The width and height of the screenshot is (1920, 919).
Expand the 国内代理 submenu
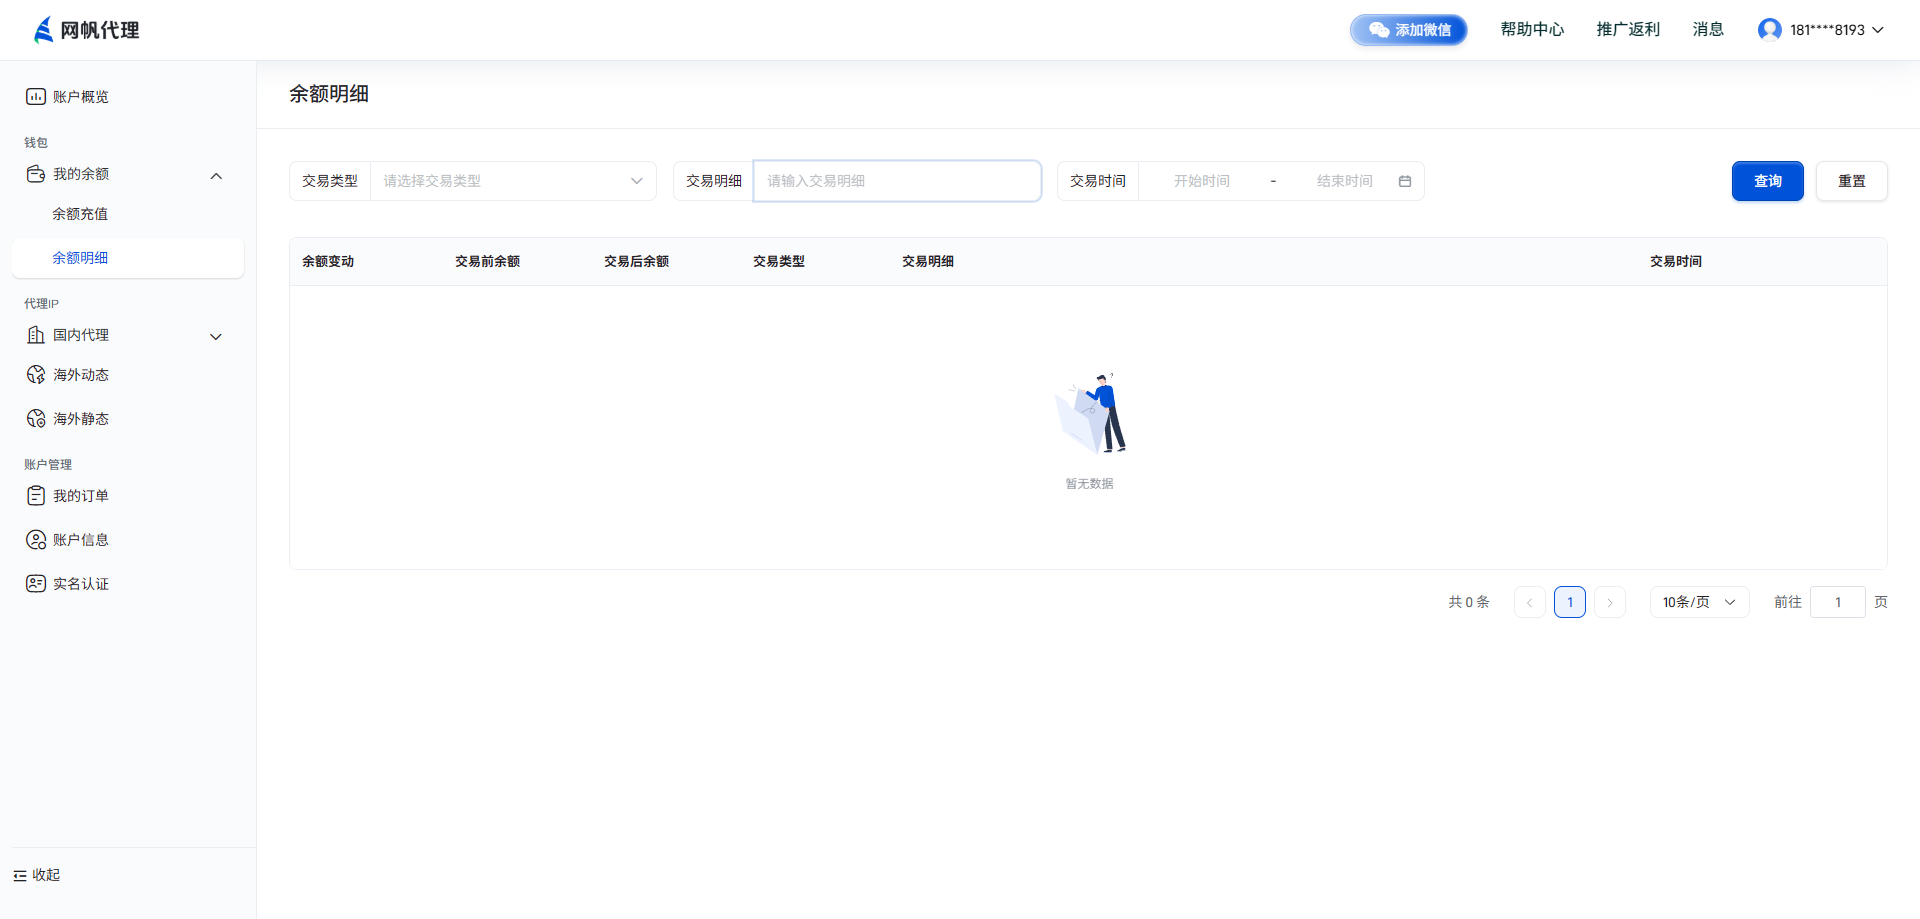pyautogui.click(x=216, y=337)
